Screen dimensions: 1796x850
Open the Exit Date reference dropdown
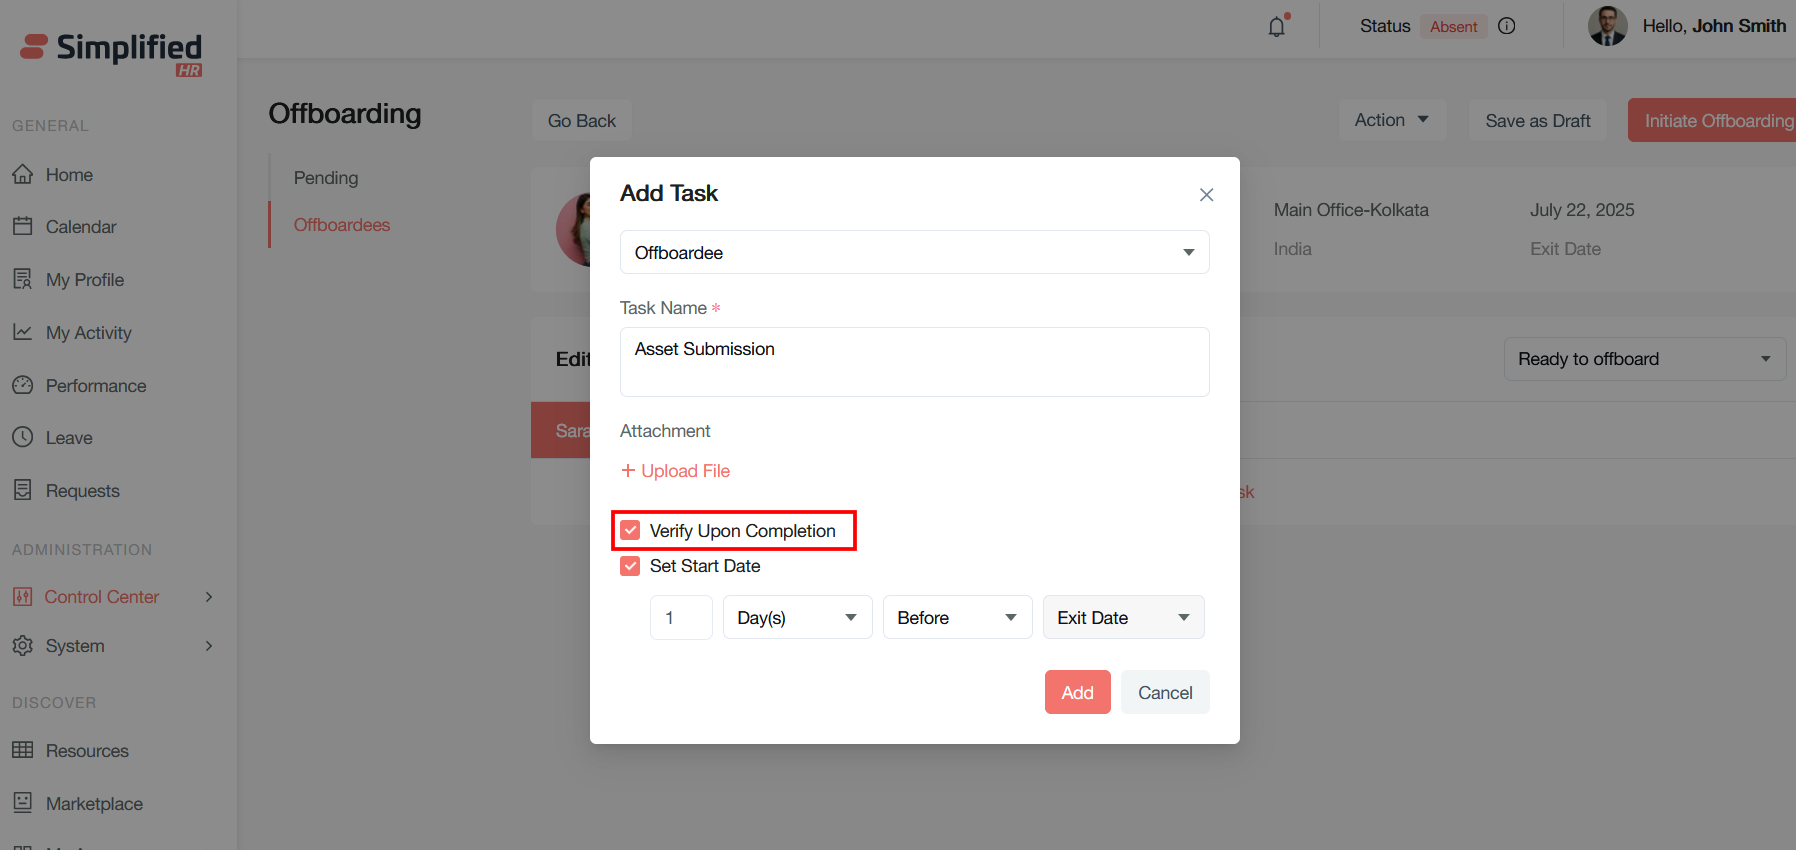pyautogui.click(x=1123, y=618)
